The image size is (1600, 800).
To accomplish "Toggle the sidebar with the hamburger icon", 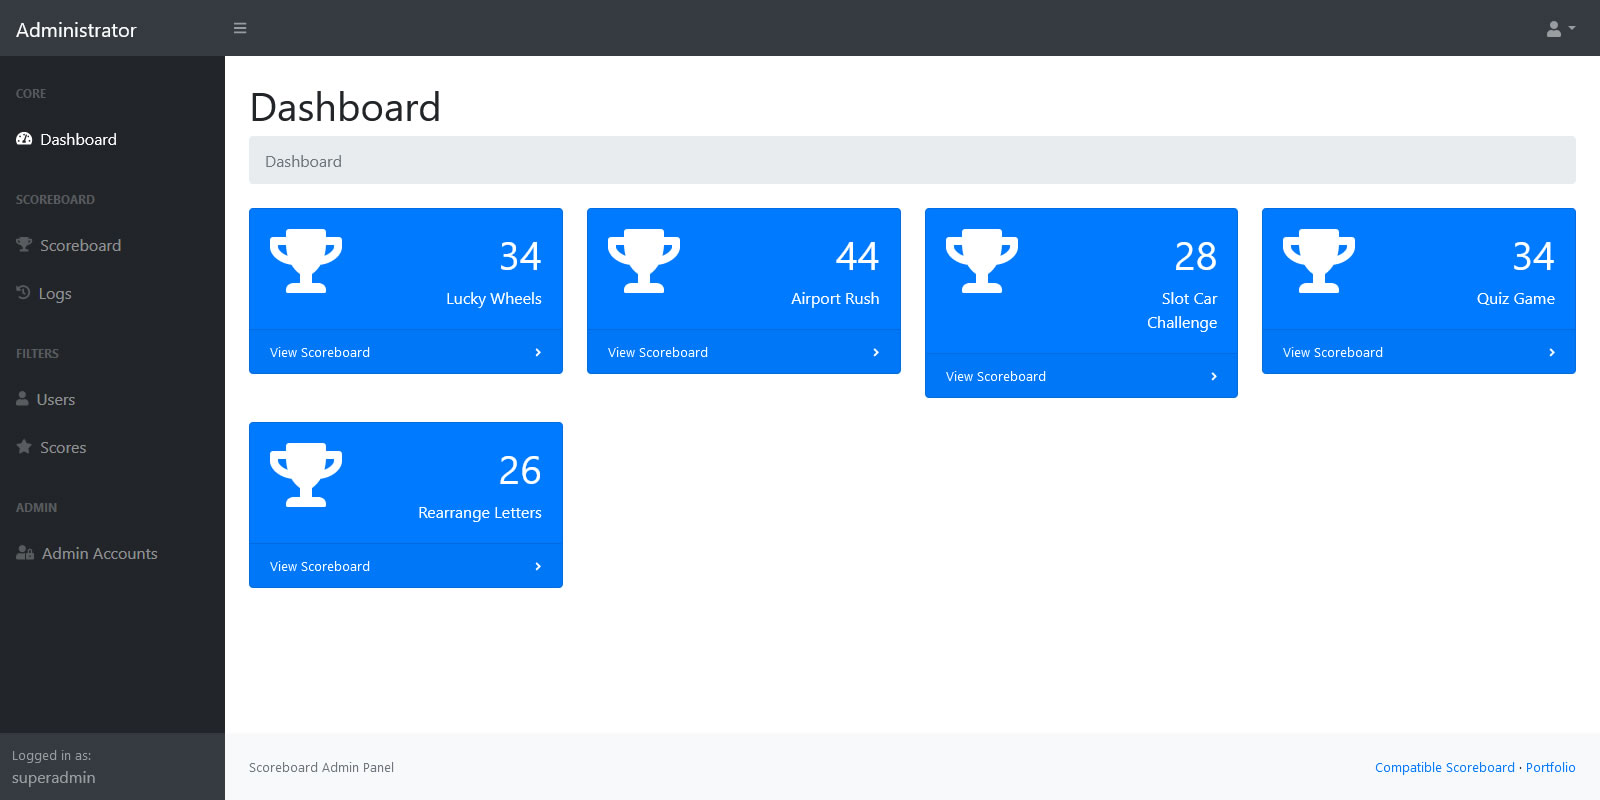I will point(240,28).
